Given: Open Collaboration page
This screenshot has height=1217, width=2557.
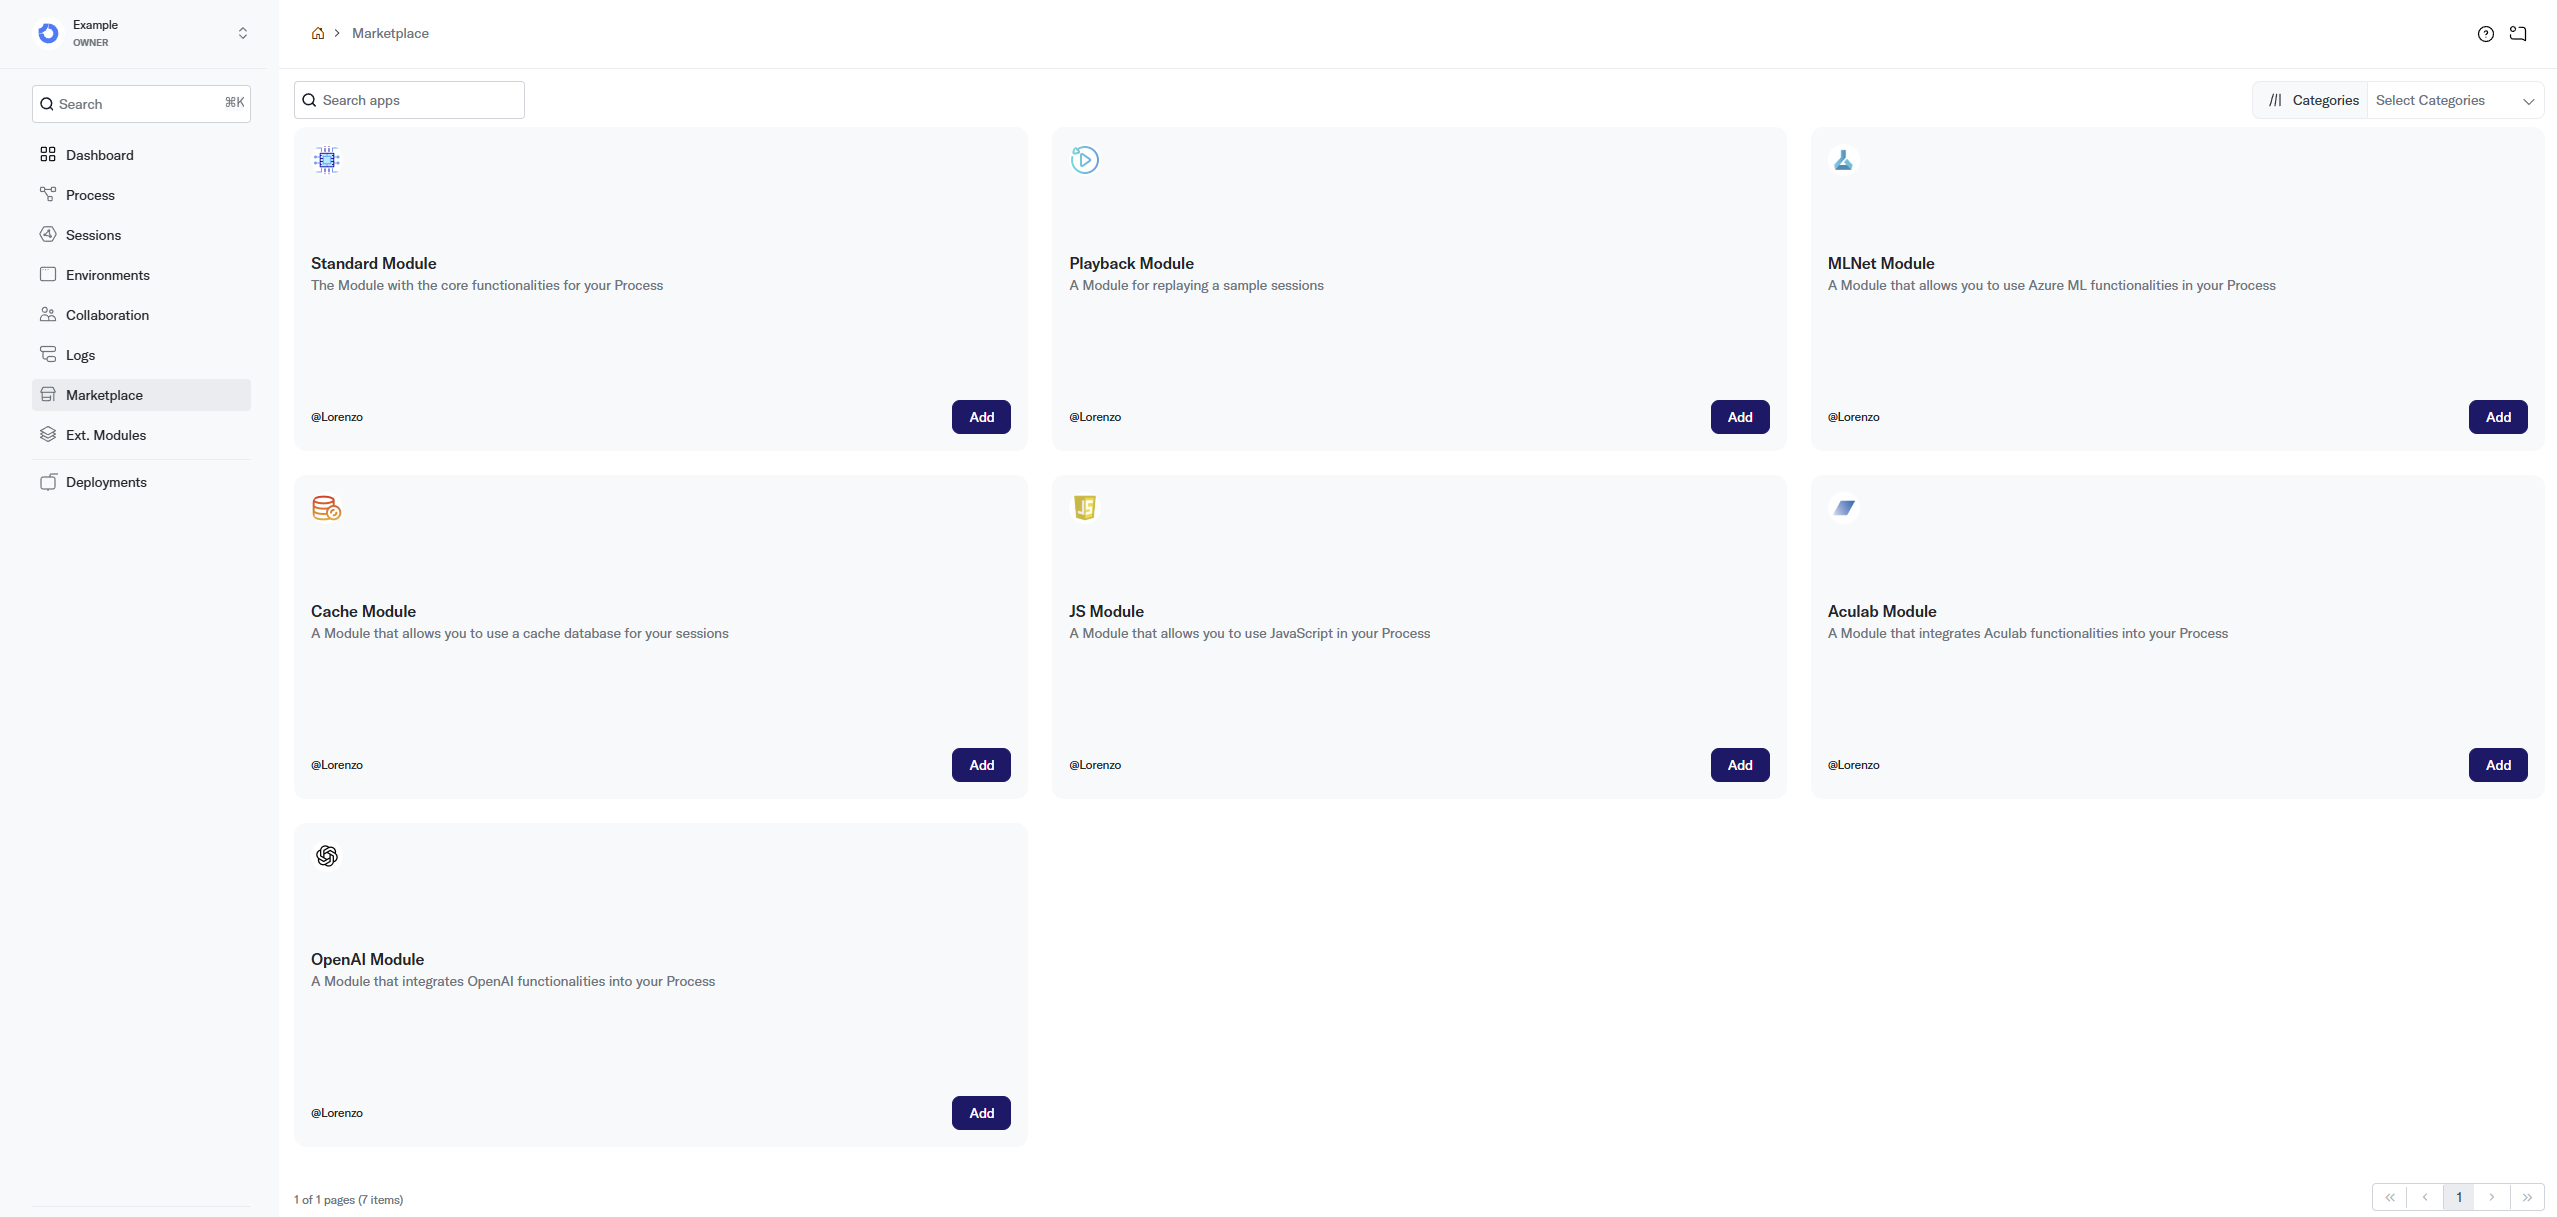Looking at the screenshot, I should pyautogui.click(x=141, y=315).
